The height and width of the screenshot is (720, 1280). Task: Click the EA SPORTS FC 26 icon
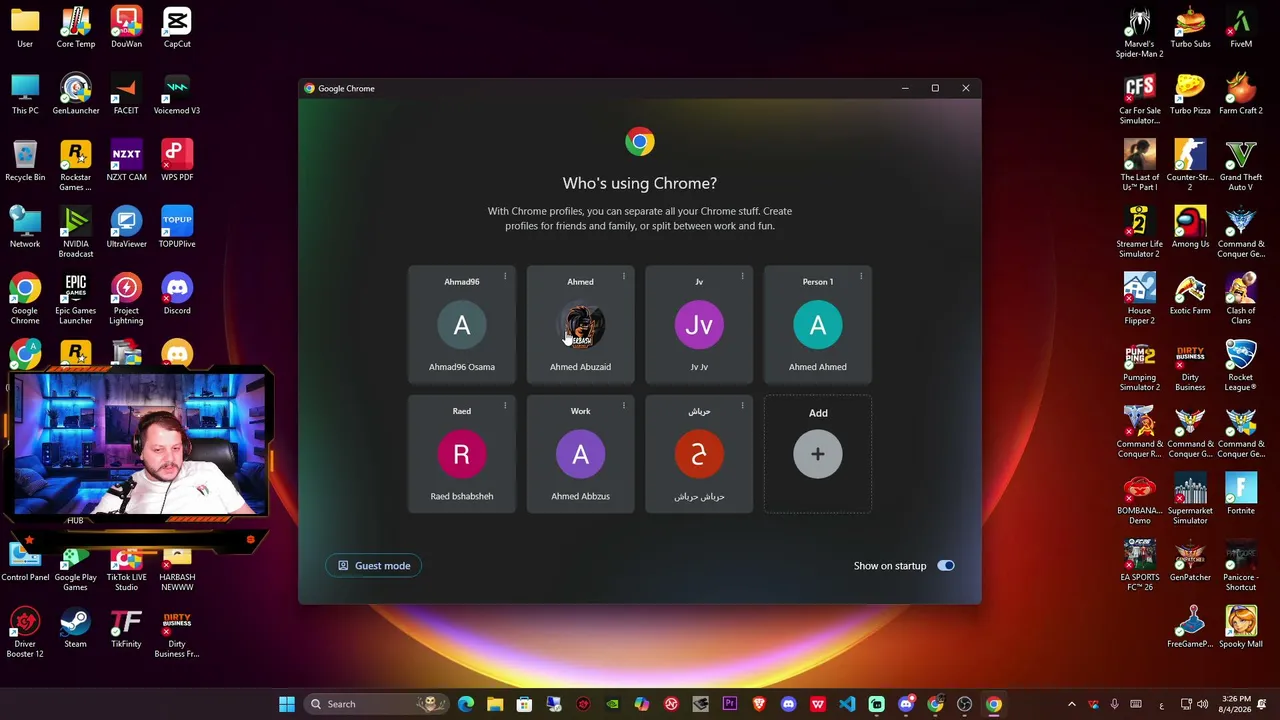coord(1140,567)
